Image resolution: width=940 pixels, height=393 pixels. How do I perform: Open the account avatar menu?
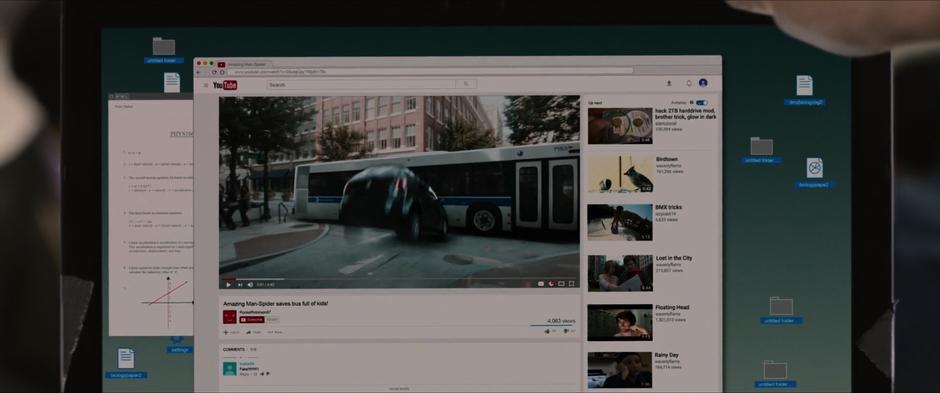click(703, 83)
